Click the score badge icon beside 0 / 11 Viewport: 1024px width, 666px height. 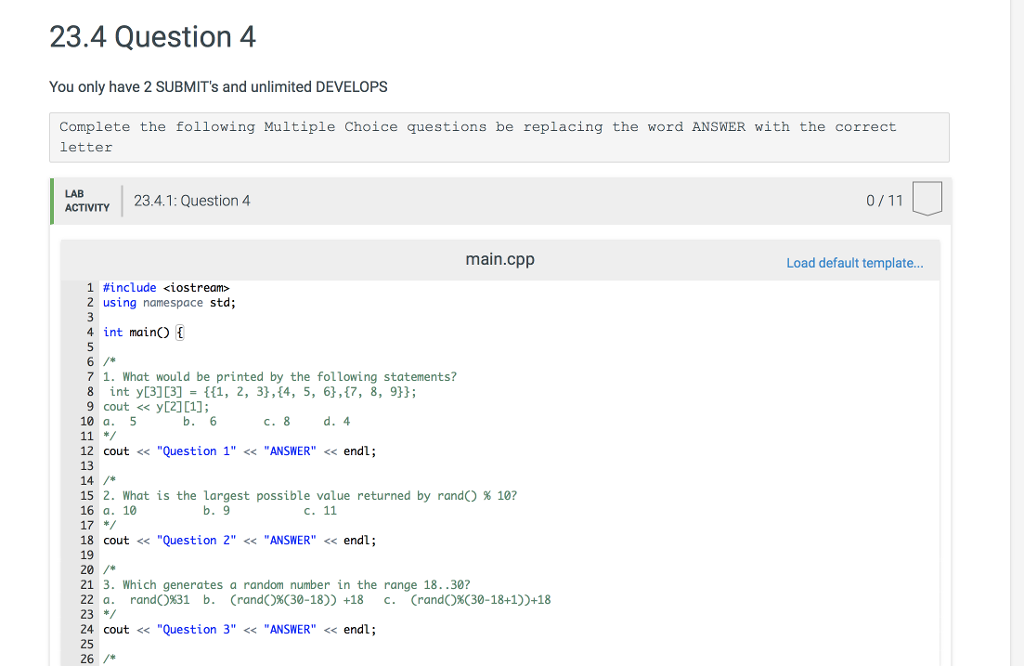pos(927,198)
